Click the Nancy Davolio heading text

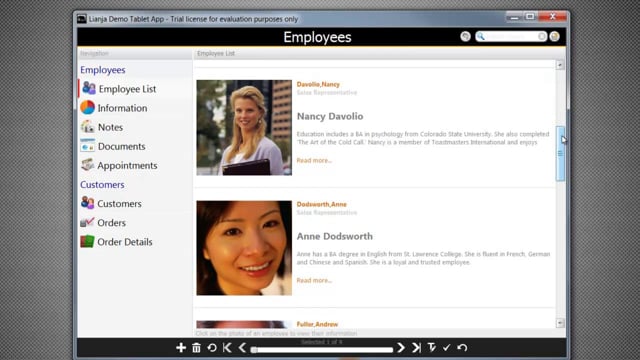point(330,116)
